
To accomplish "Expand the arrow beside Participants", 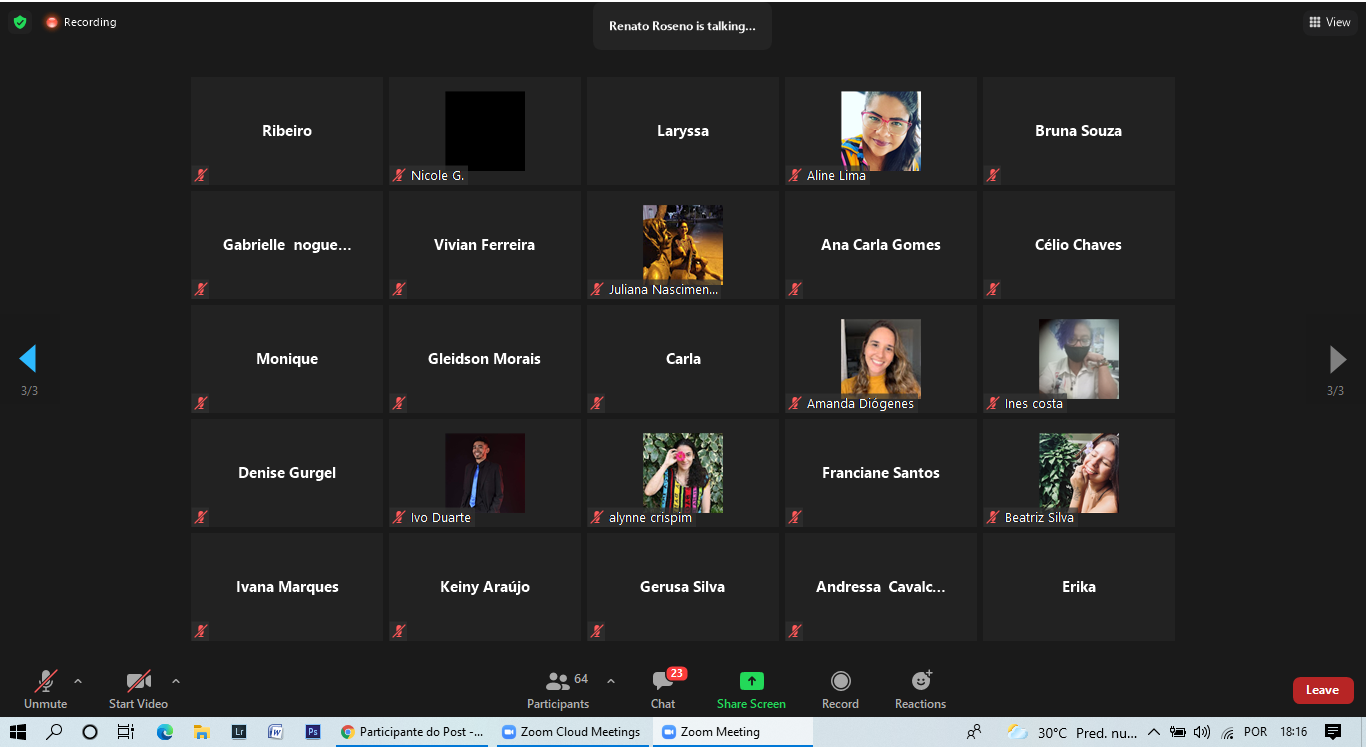I will [611, 681].
